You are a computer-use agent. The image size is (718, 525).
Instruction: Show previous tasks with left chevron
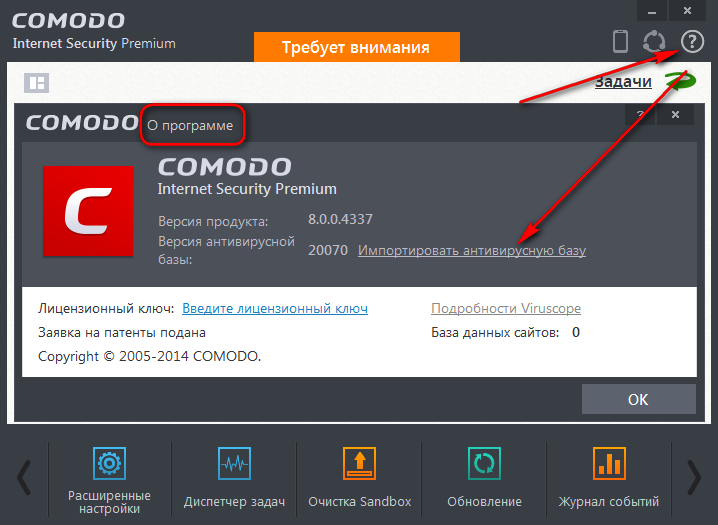click(24, 478)
